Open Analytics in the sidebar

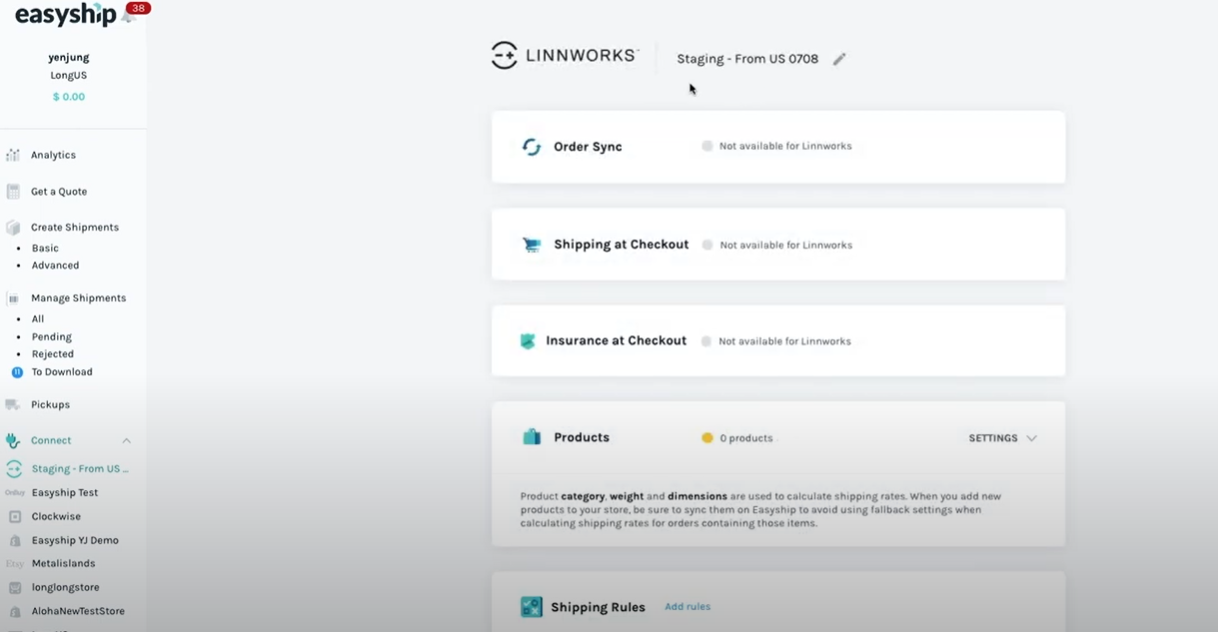53,155
